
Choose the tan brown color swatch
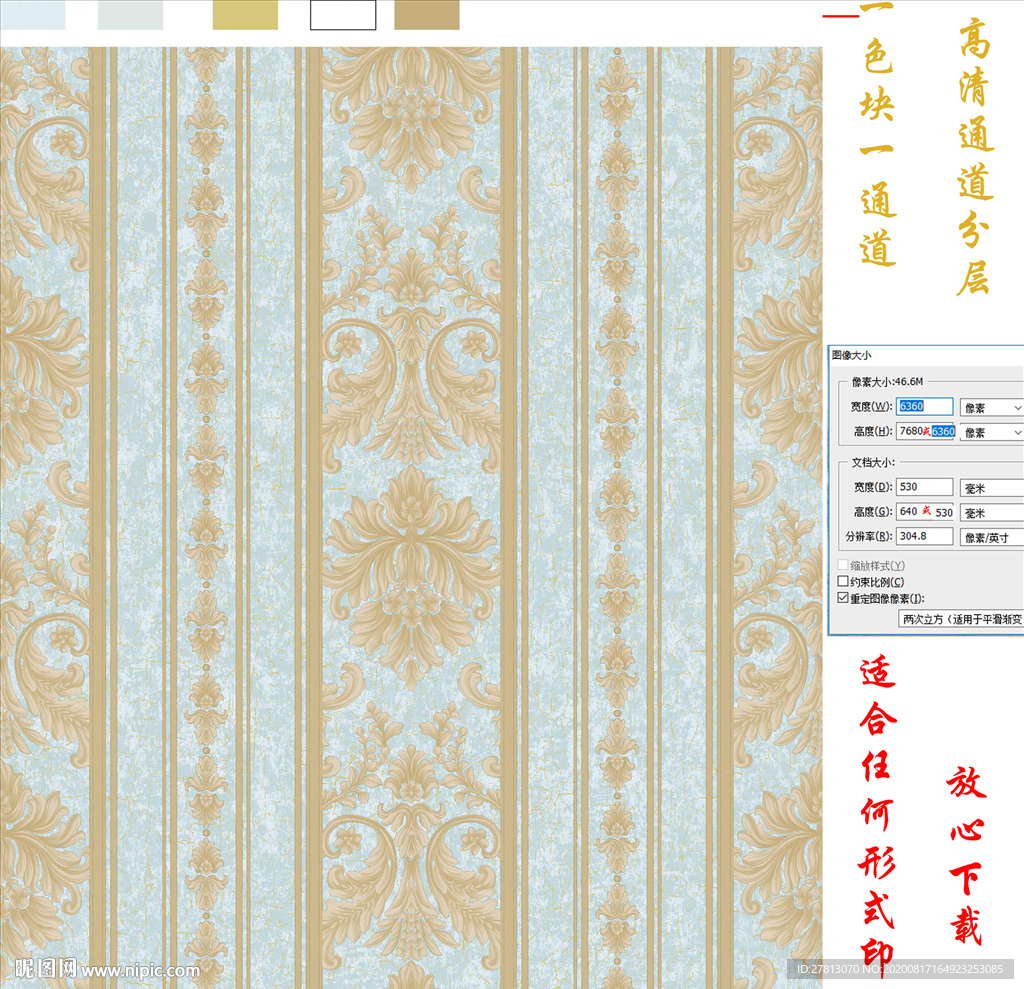(426, 15)
